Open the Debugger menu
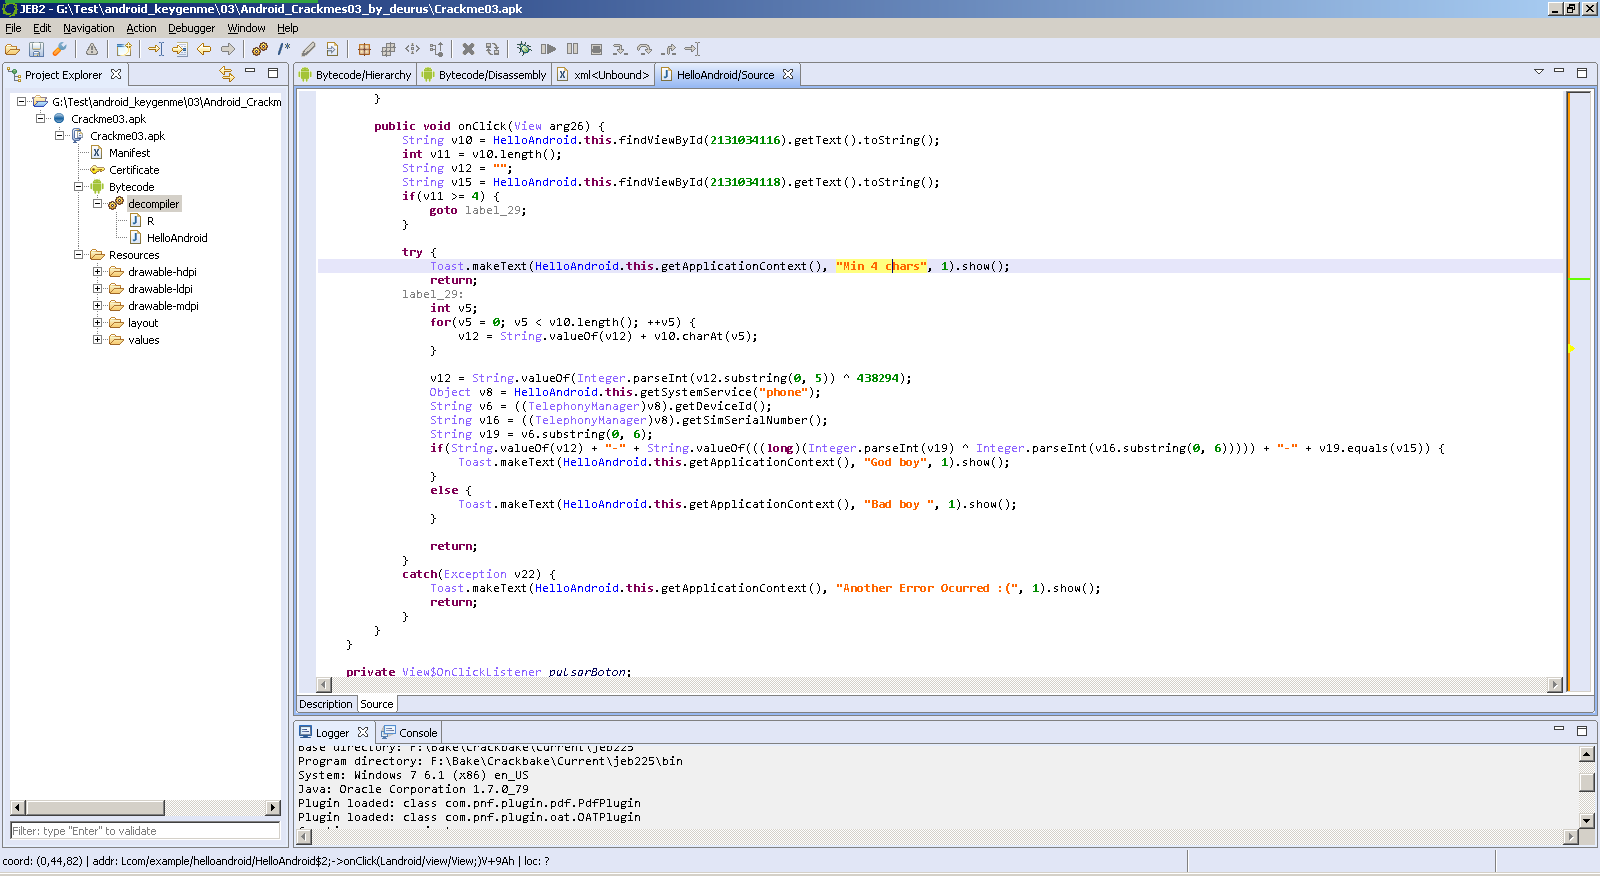Screen dimensions: 1600x876 [191, 28]
